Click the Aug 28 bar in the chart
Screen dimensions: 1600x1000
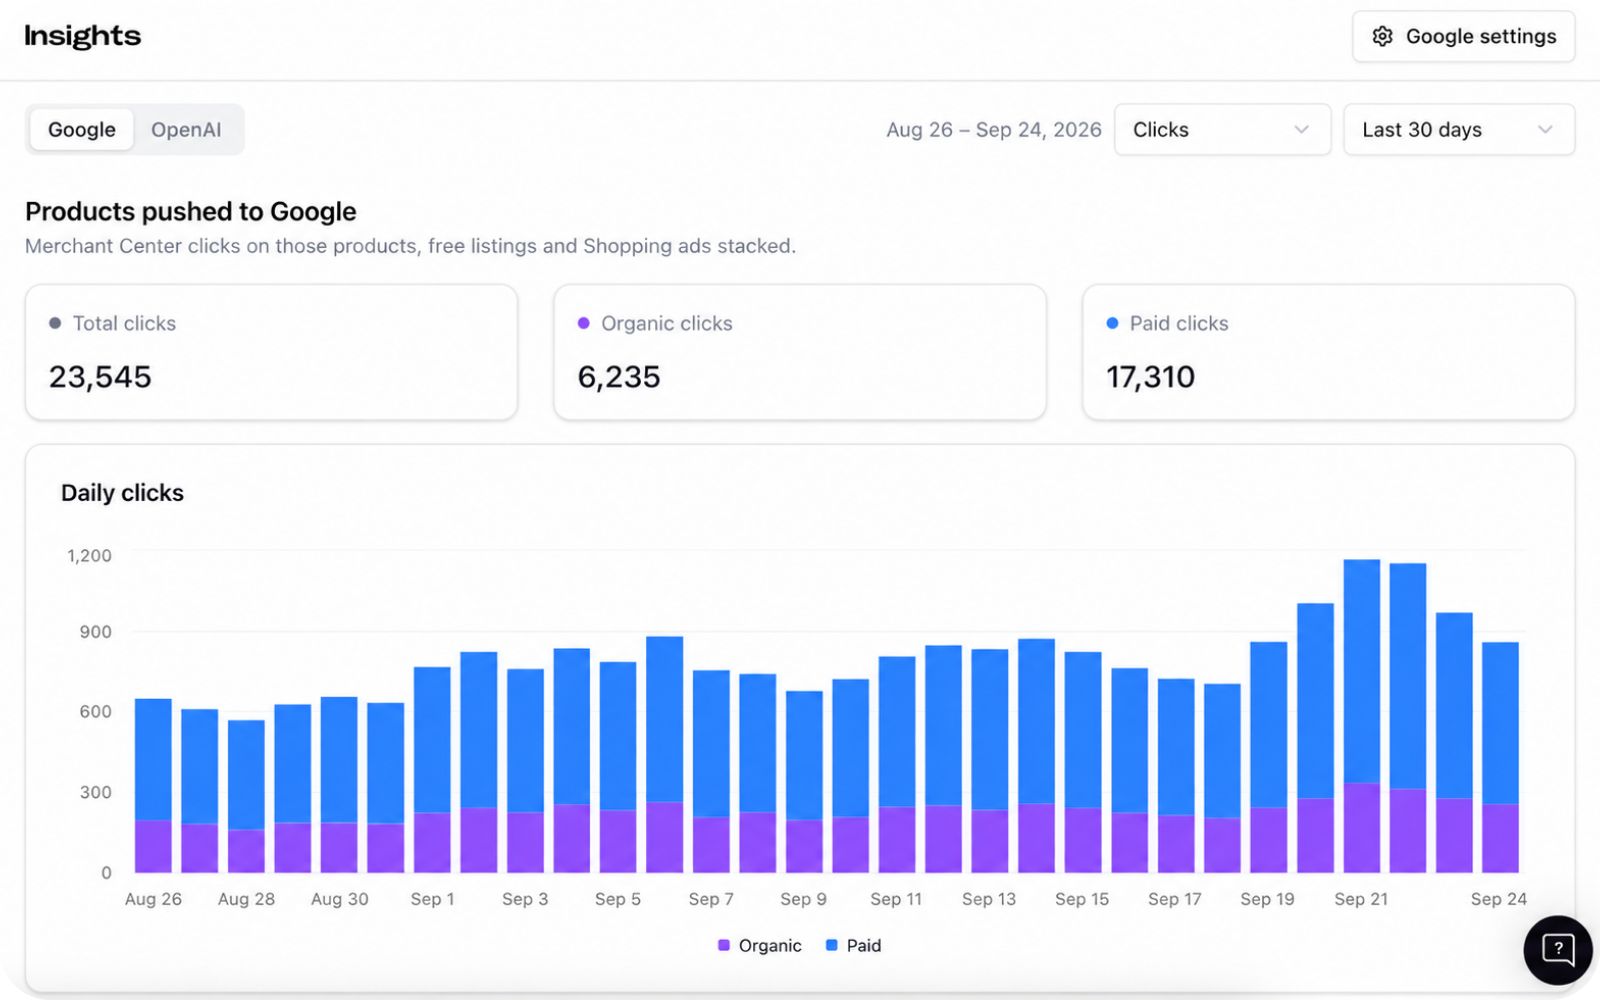pyautogui.click(x=246, y=796)
